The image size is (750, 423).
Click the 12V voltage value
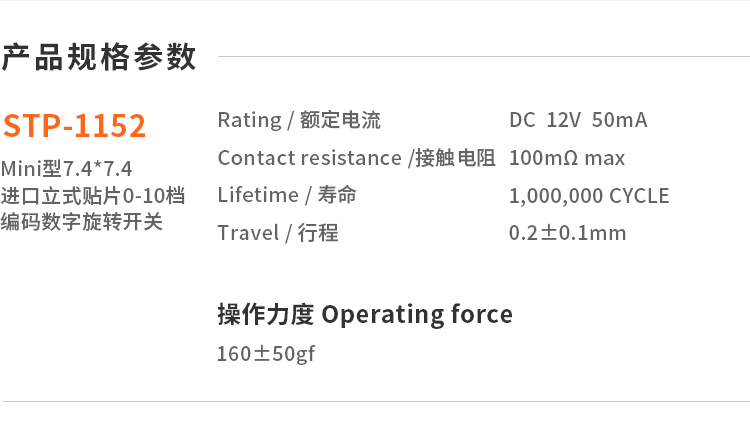pos(563,120)
